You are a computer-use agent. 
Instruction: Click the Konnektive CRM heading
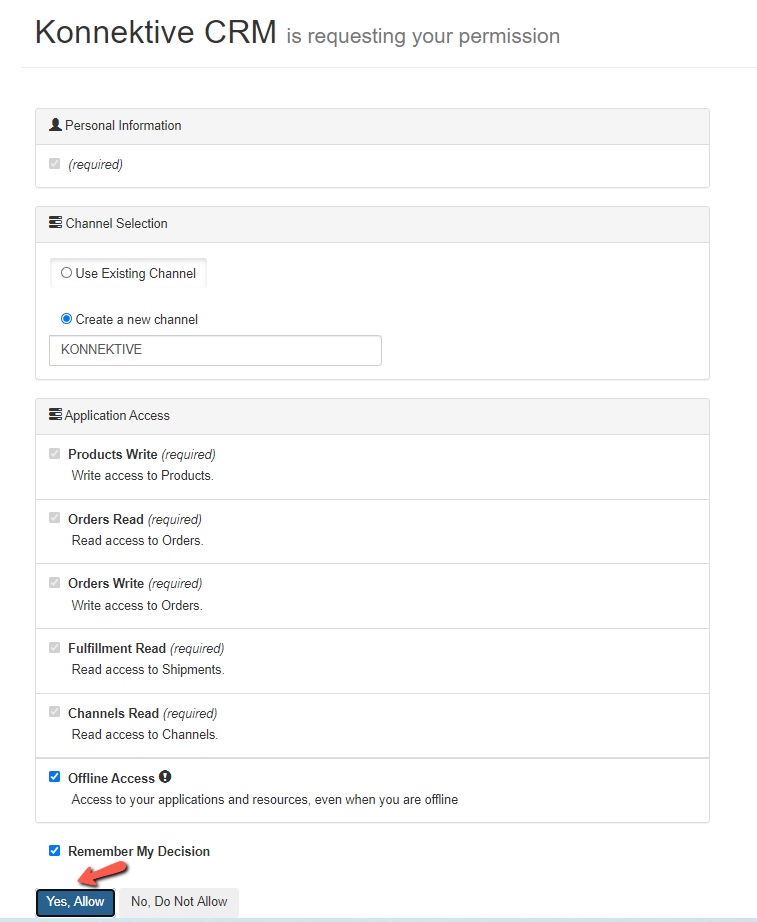point(155,32)
